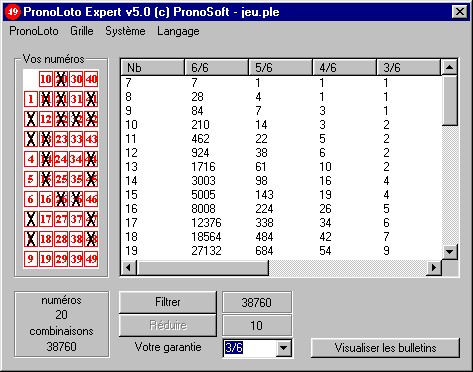The width and height of the screenshot is (473, 372).
Task: Click the greyed Réduire button
Action: coord(168,325)
